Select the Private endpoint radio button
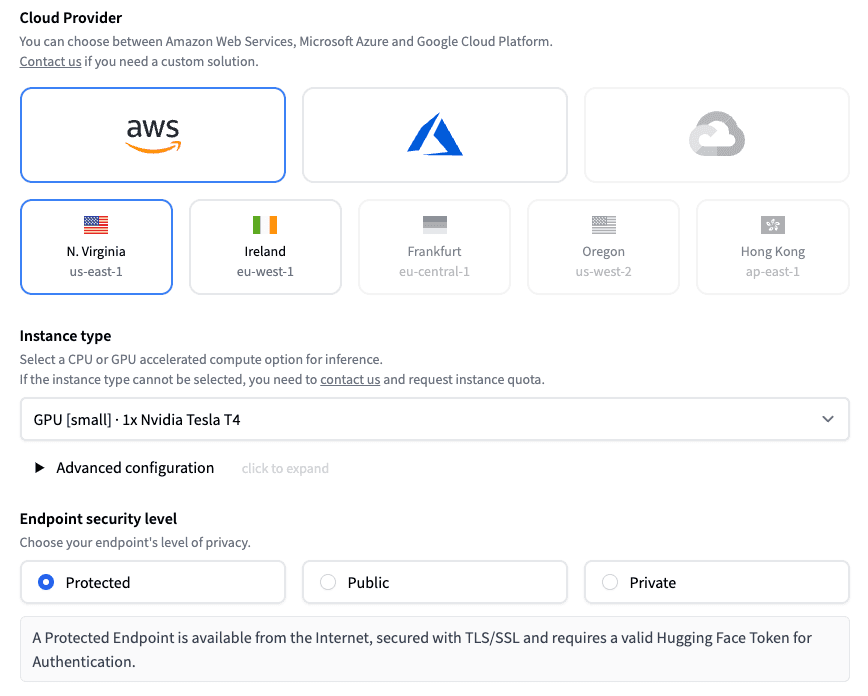Screen dimensions: 868x696 coord(609,582)
